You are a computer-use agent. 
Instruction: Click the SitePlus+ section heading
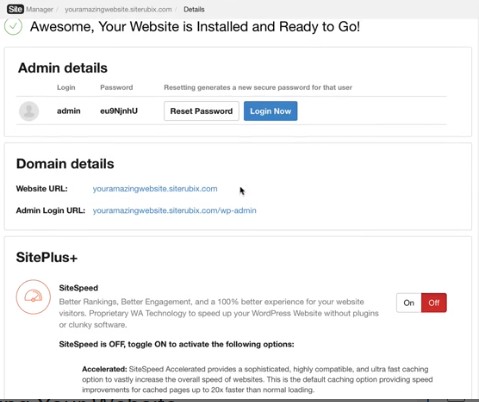coord(47,257)
